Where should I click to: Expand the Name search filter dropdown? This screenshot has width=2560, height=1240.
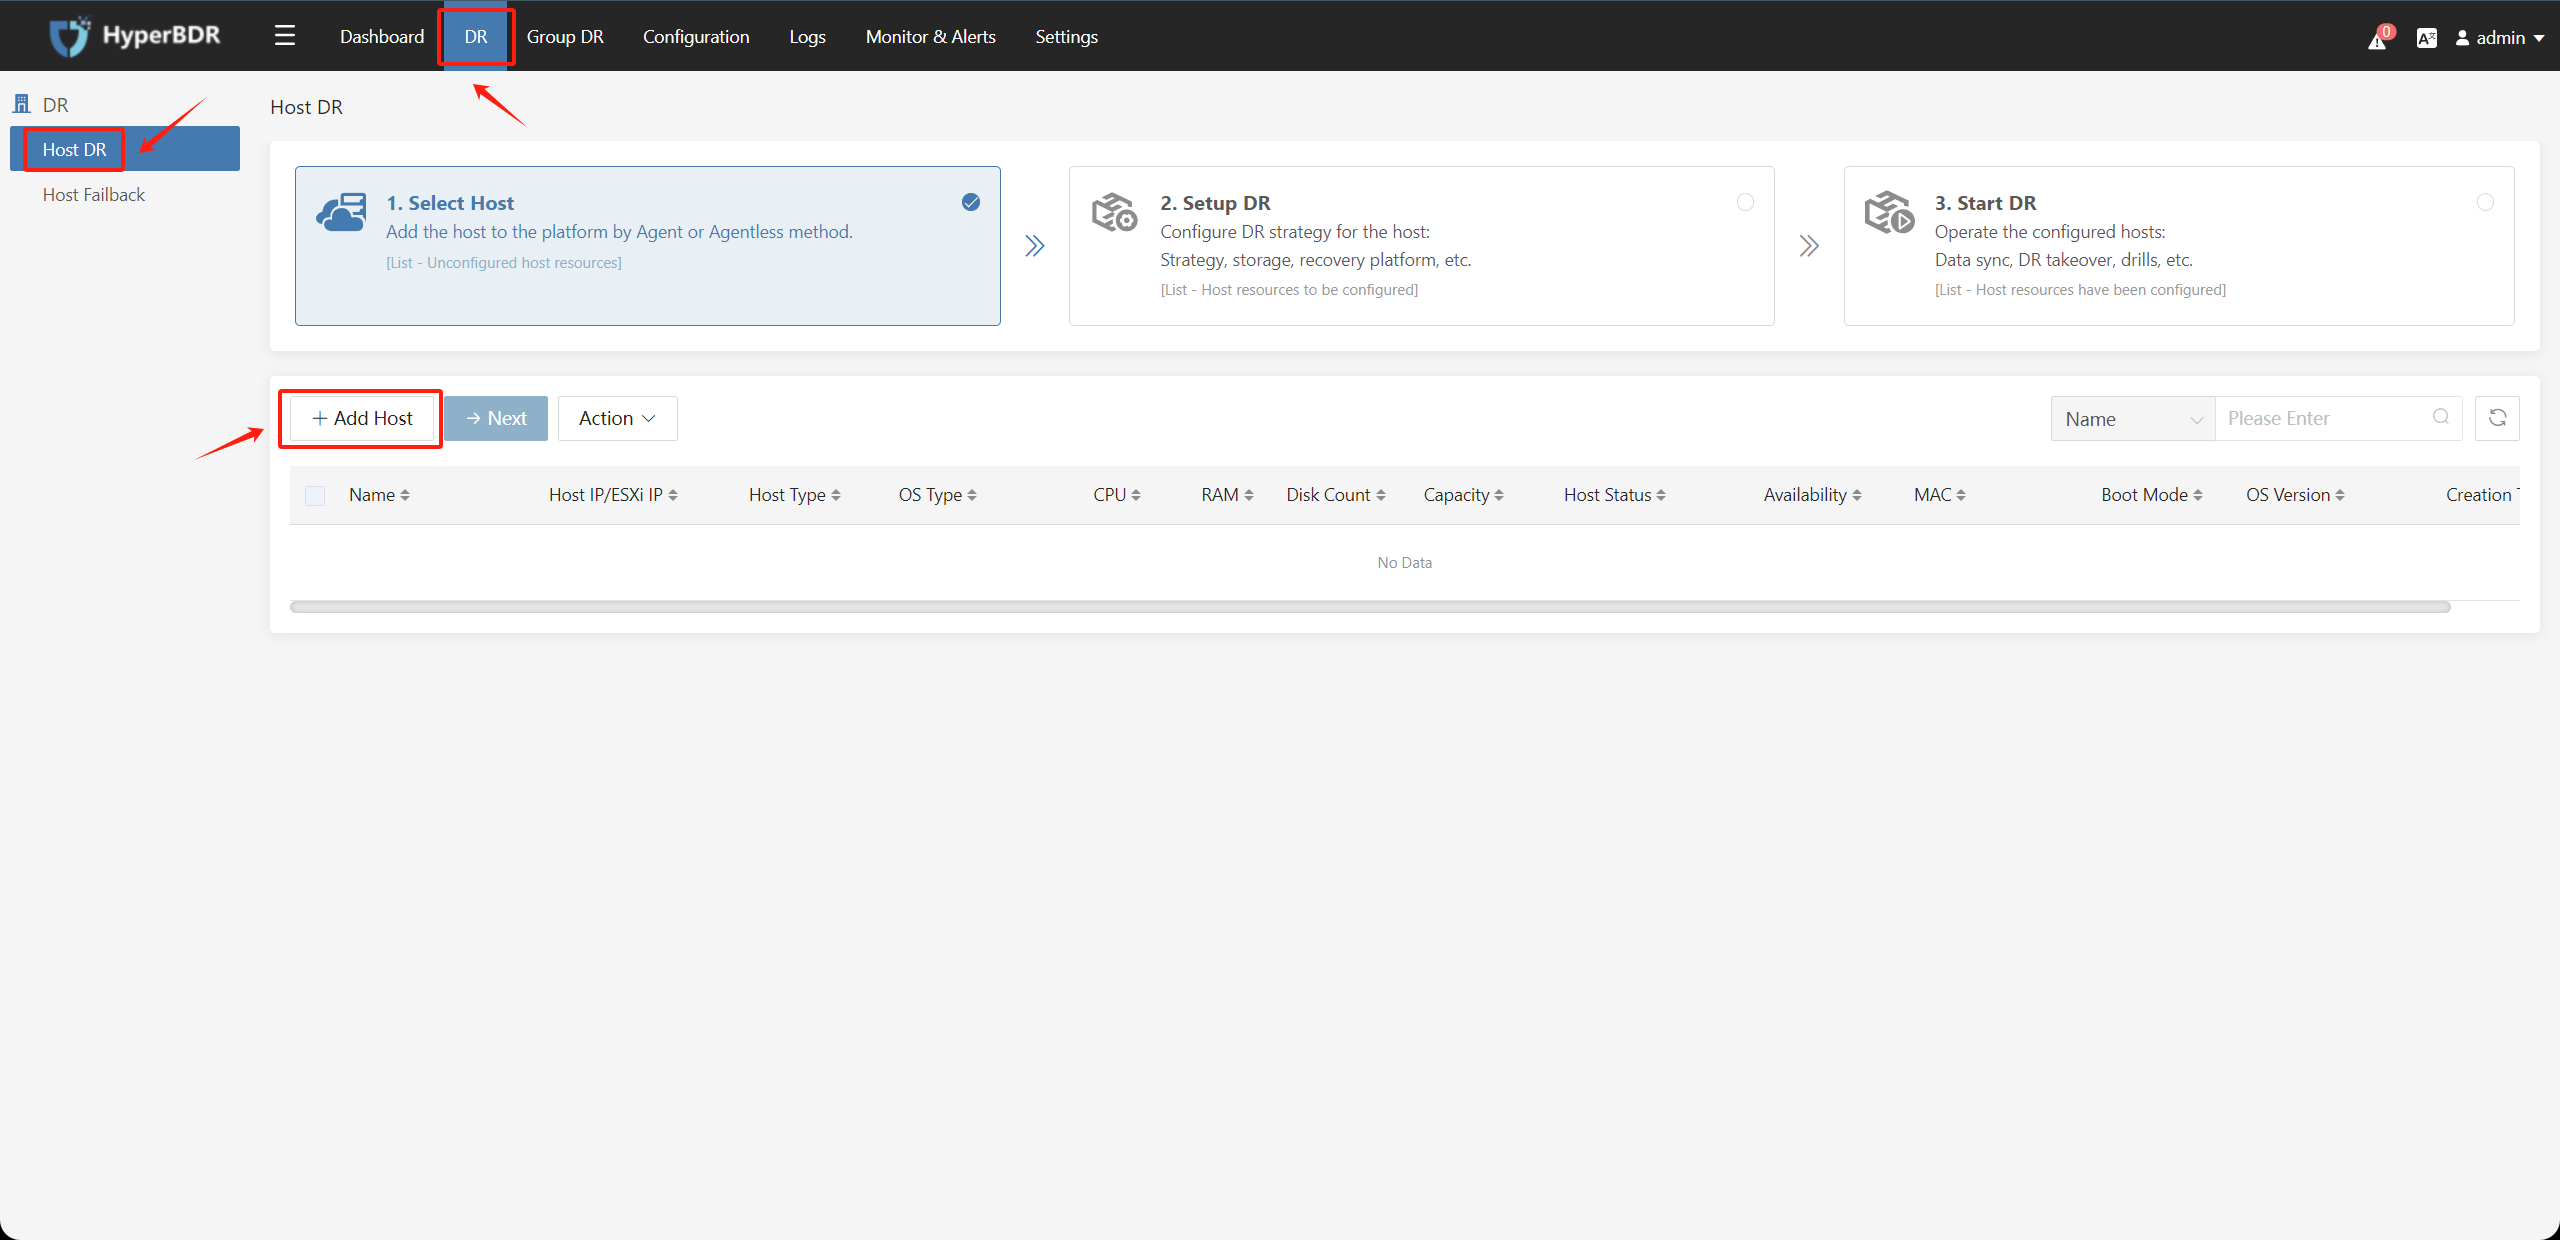point(2129,419)
